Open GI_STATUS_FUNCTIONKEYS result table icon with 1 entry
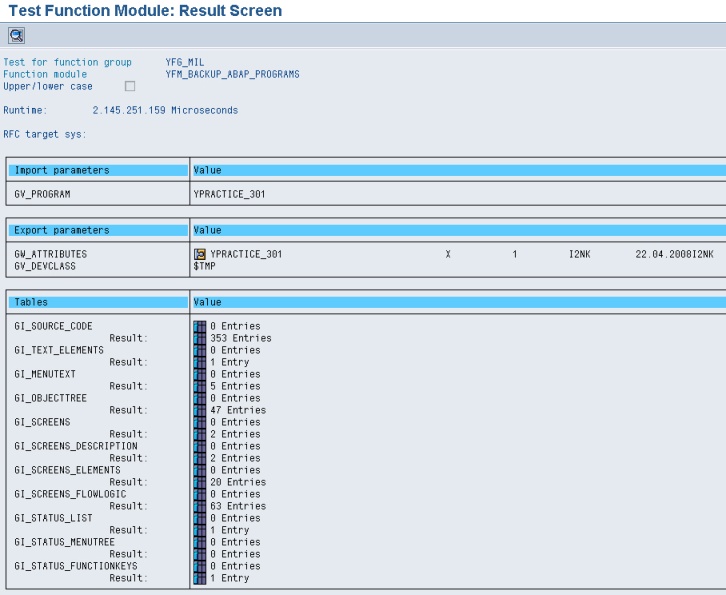 (200, 578)
